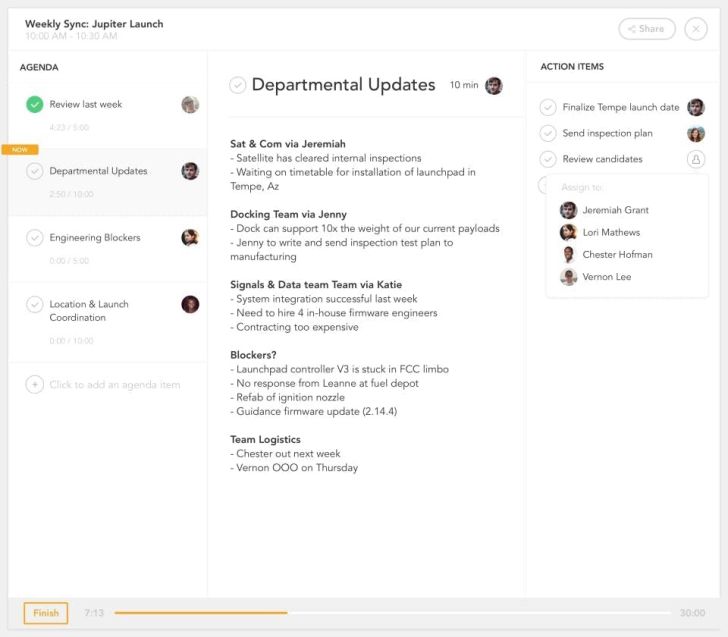The height and width of the screenshot is (637, 728).
Task: Open Review last week owner avatar
Action: [x=190, y=104]
